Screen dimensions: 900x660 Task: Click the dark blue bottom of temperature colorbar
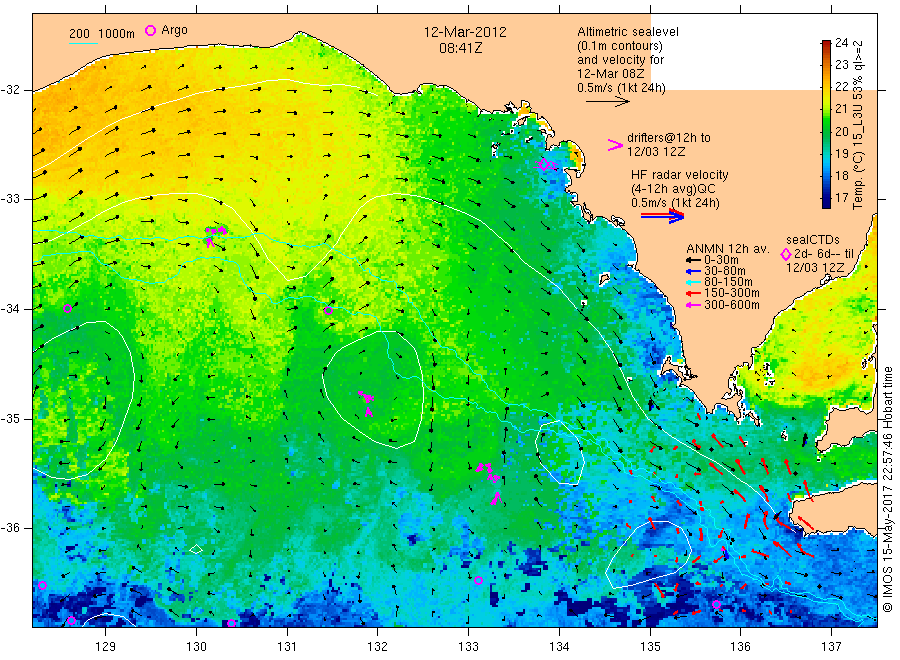click(x=826, y=203)
